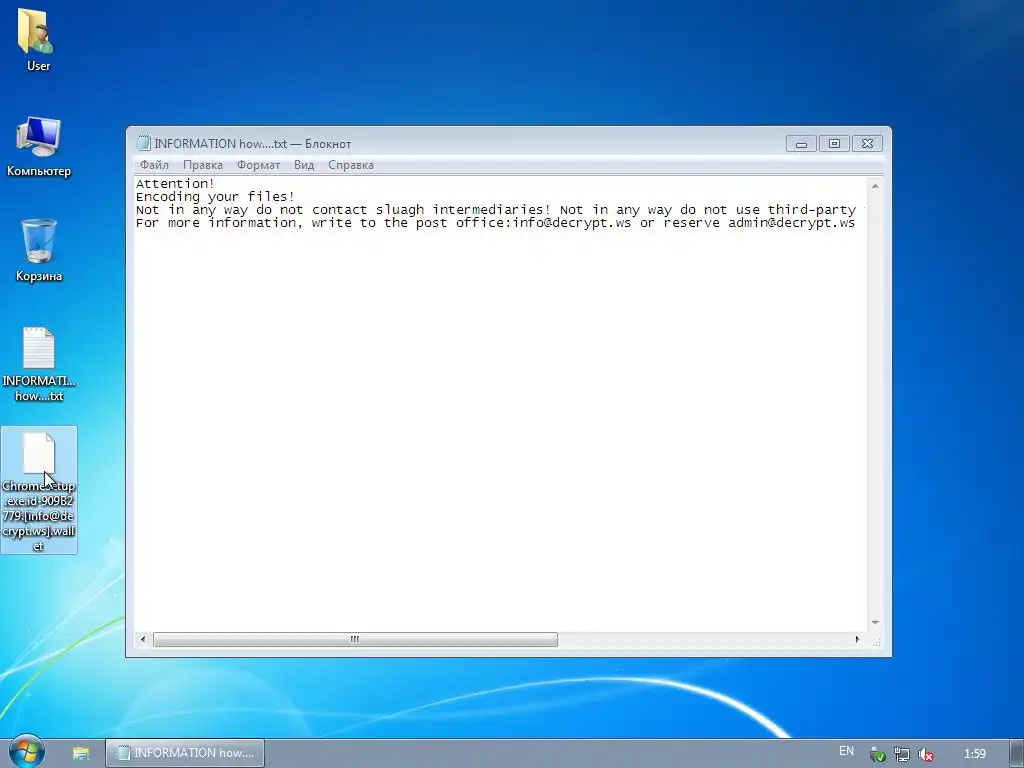Click the 'Attention!' text line

point(175,184)
